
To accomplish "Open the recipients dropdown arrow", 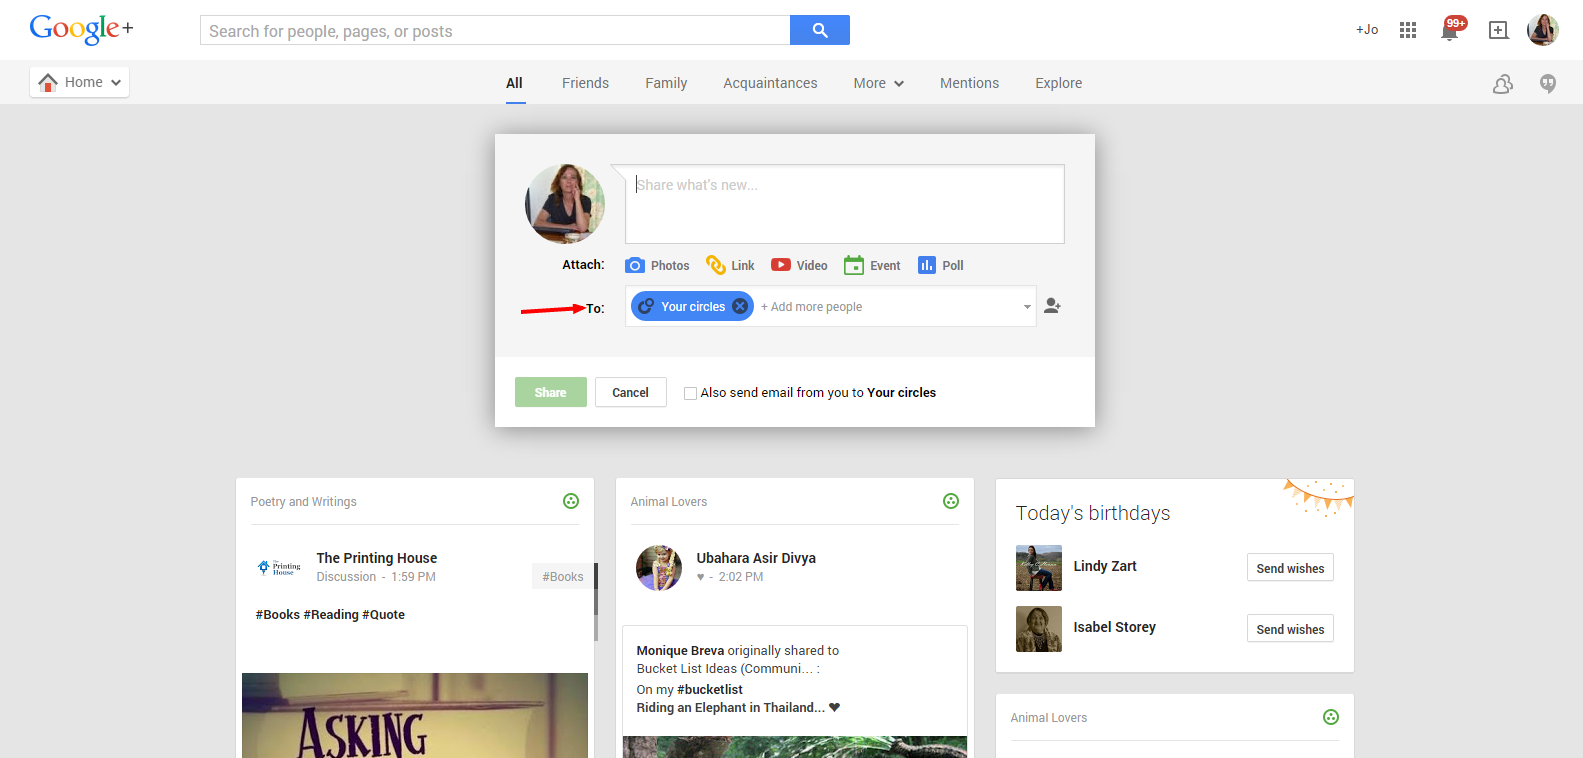I will coord(1027,307).
